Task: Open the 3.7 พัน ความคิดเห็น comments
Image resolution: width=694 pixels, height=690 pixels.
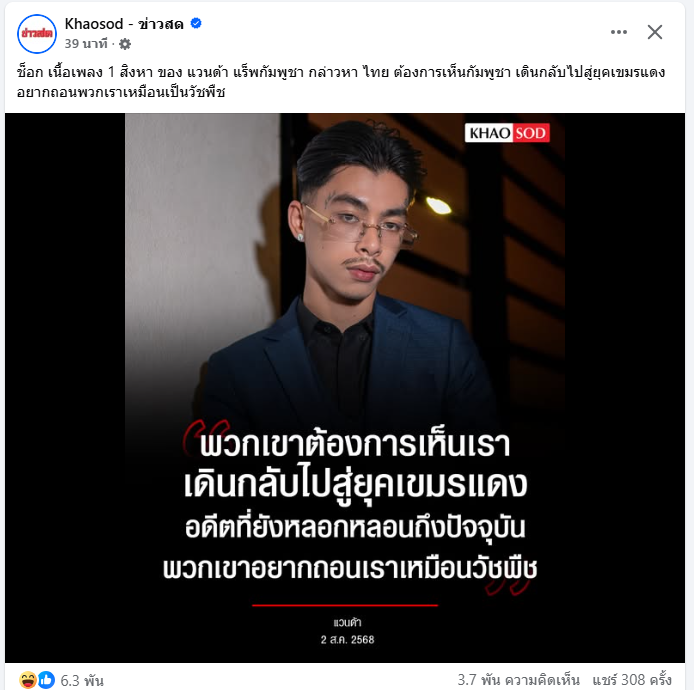Action: pos(518,680)
